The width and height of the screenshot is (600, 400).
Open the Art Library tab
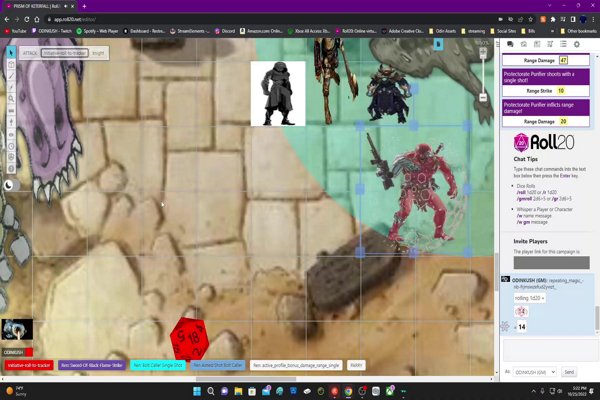click(523, 44)
